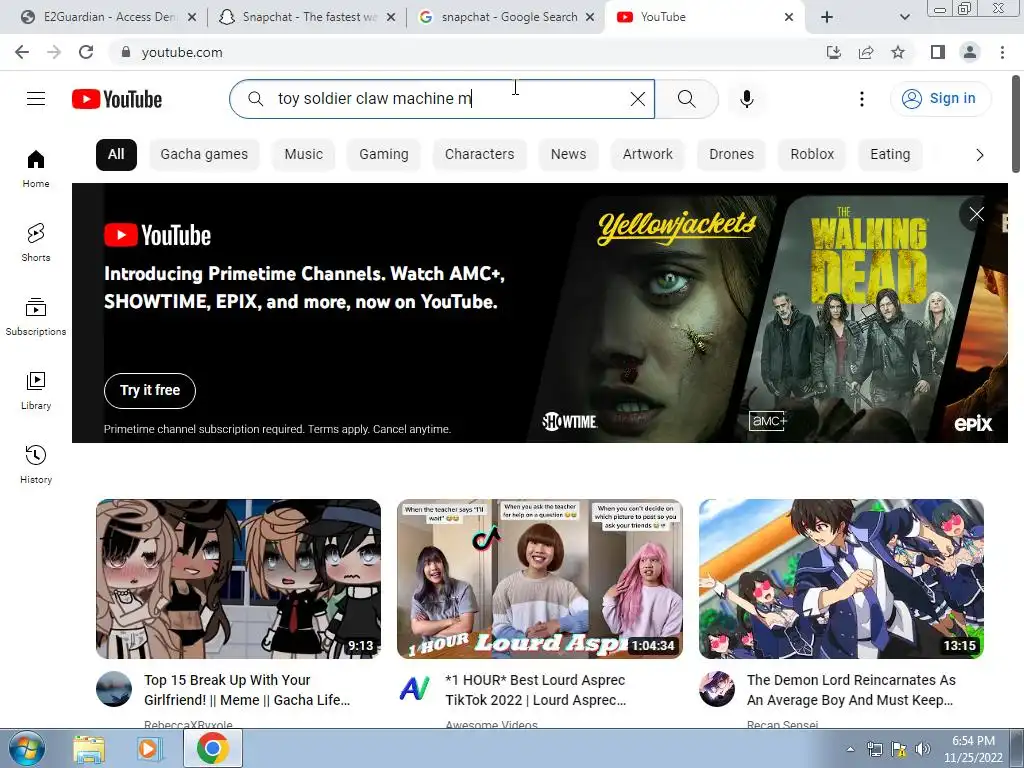Open Shorts from the sidebar

coord(36,242)
